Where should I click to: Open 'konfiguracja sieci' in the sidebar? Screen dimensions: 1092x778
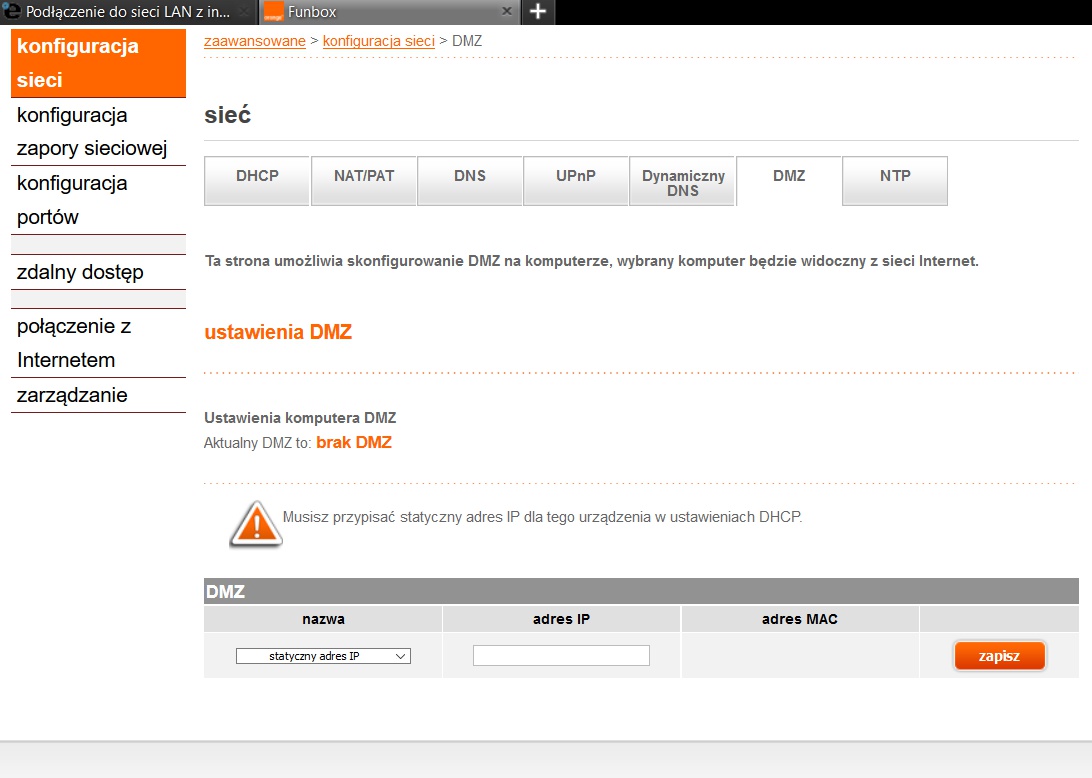point(98,63)
